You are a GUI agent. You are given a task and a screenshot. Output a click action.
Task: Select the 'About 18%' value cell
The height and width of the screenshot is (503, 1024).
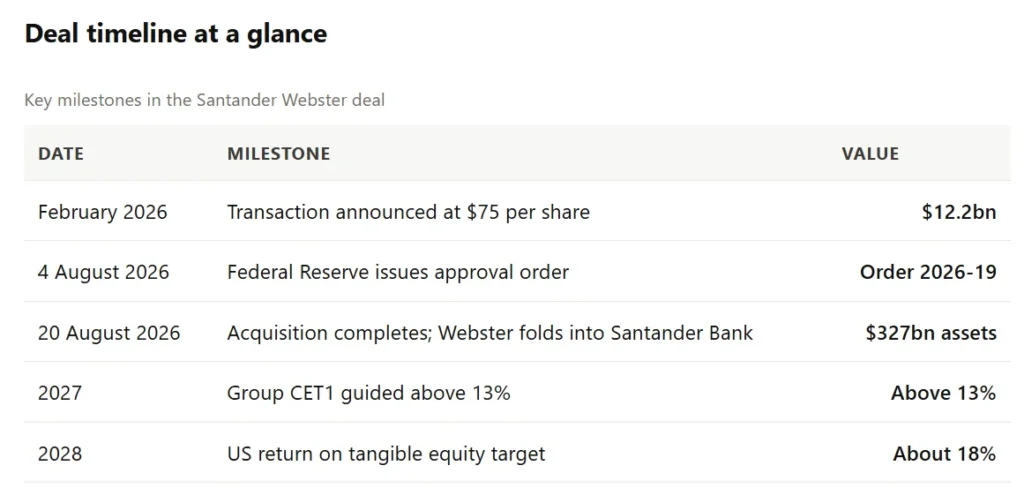pyautogui.click(x=944, y=453)
